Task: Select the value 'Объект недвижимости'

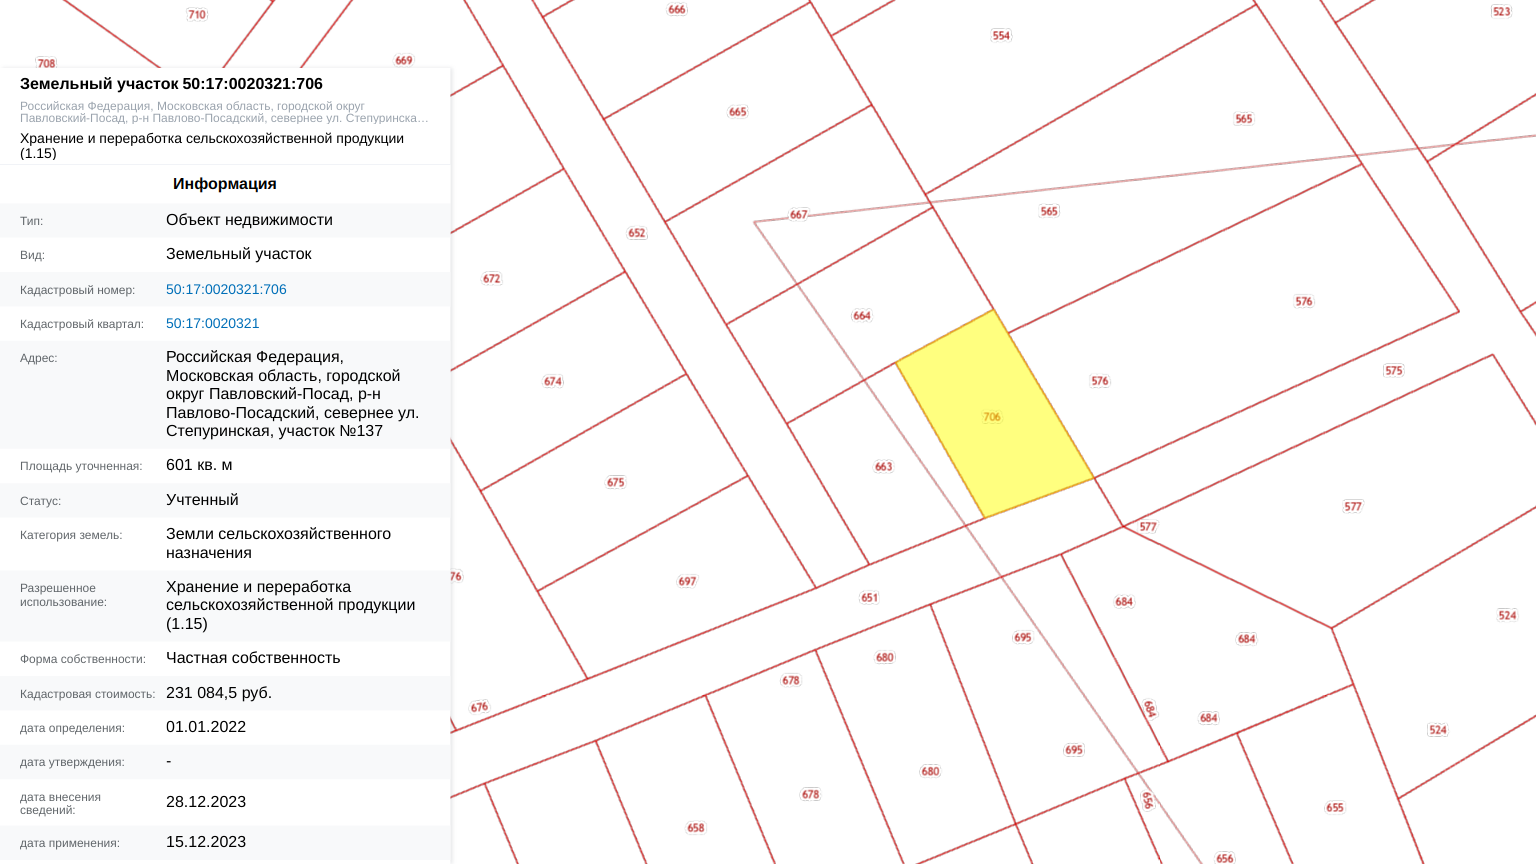Action: 249,220
